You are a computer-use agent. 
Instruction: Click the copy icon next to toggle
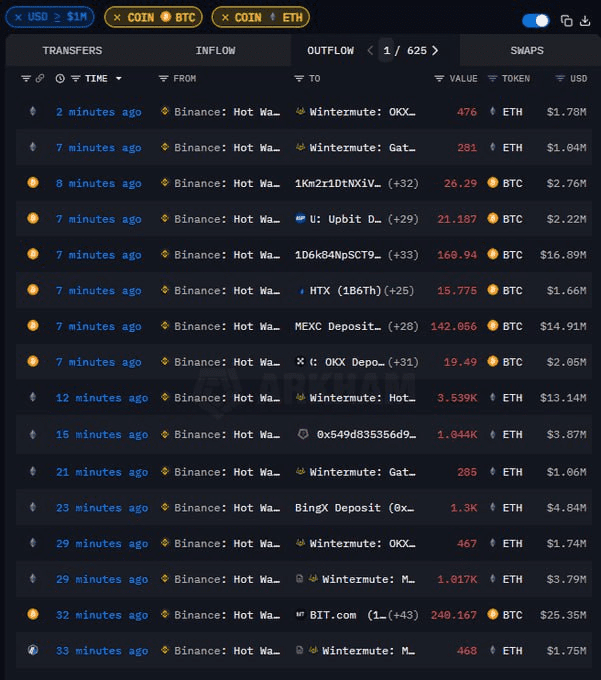(566, 20)
